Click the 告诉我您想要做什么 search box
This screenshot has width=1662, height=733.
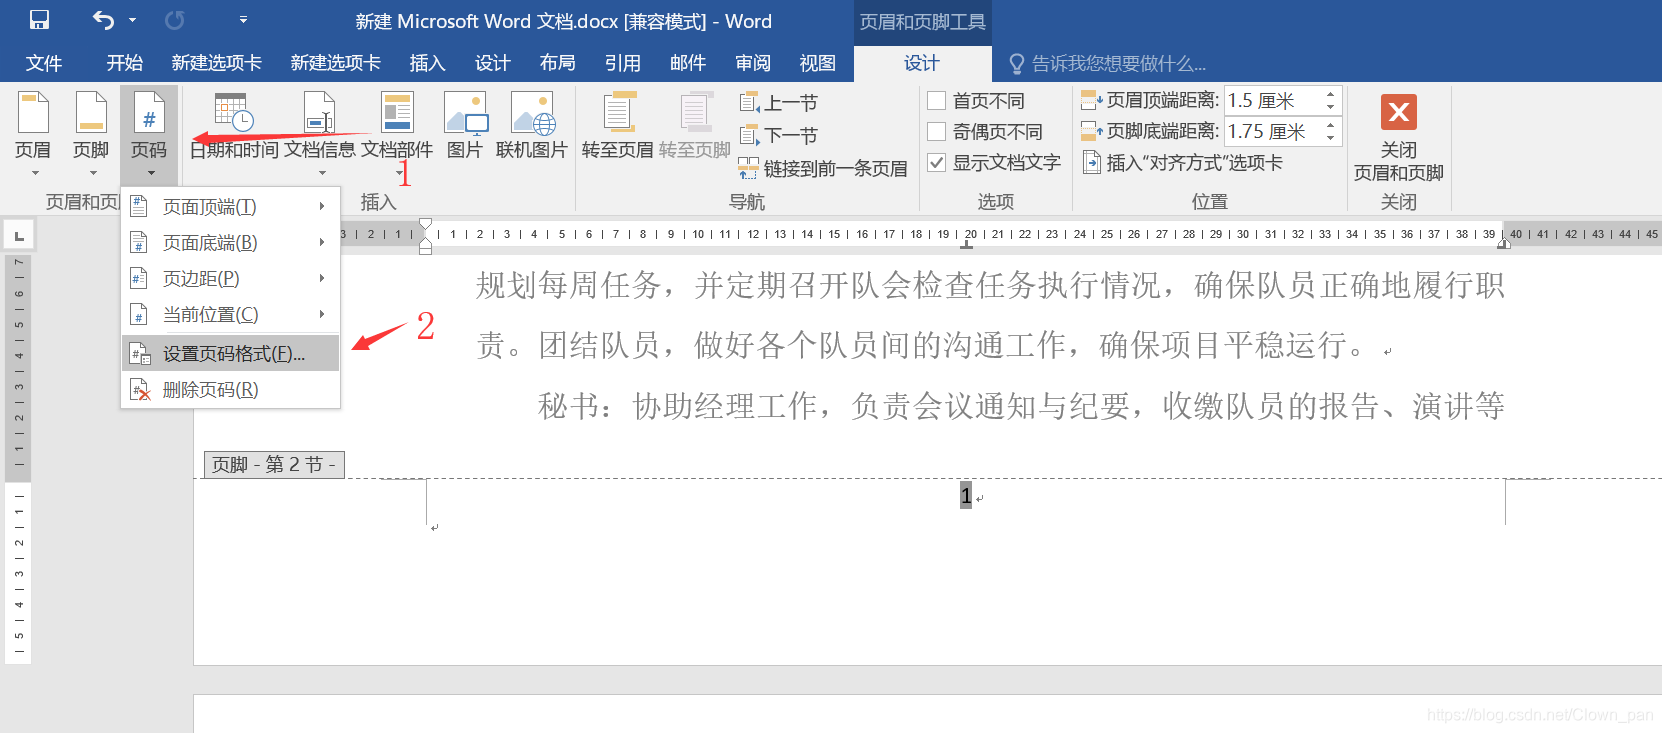click(1108, 64)
